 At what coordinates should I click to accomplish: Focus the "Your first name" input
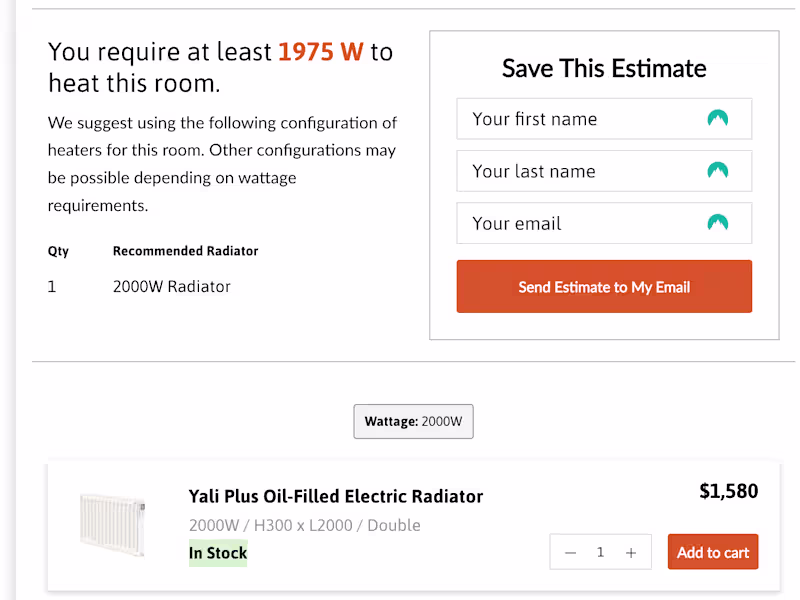coord(580,119)
